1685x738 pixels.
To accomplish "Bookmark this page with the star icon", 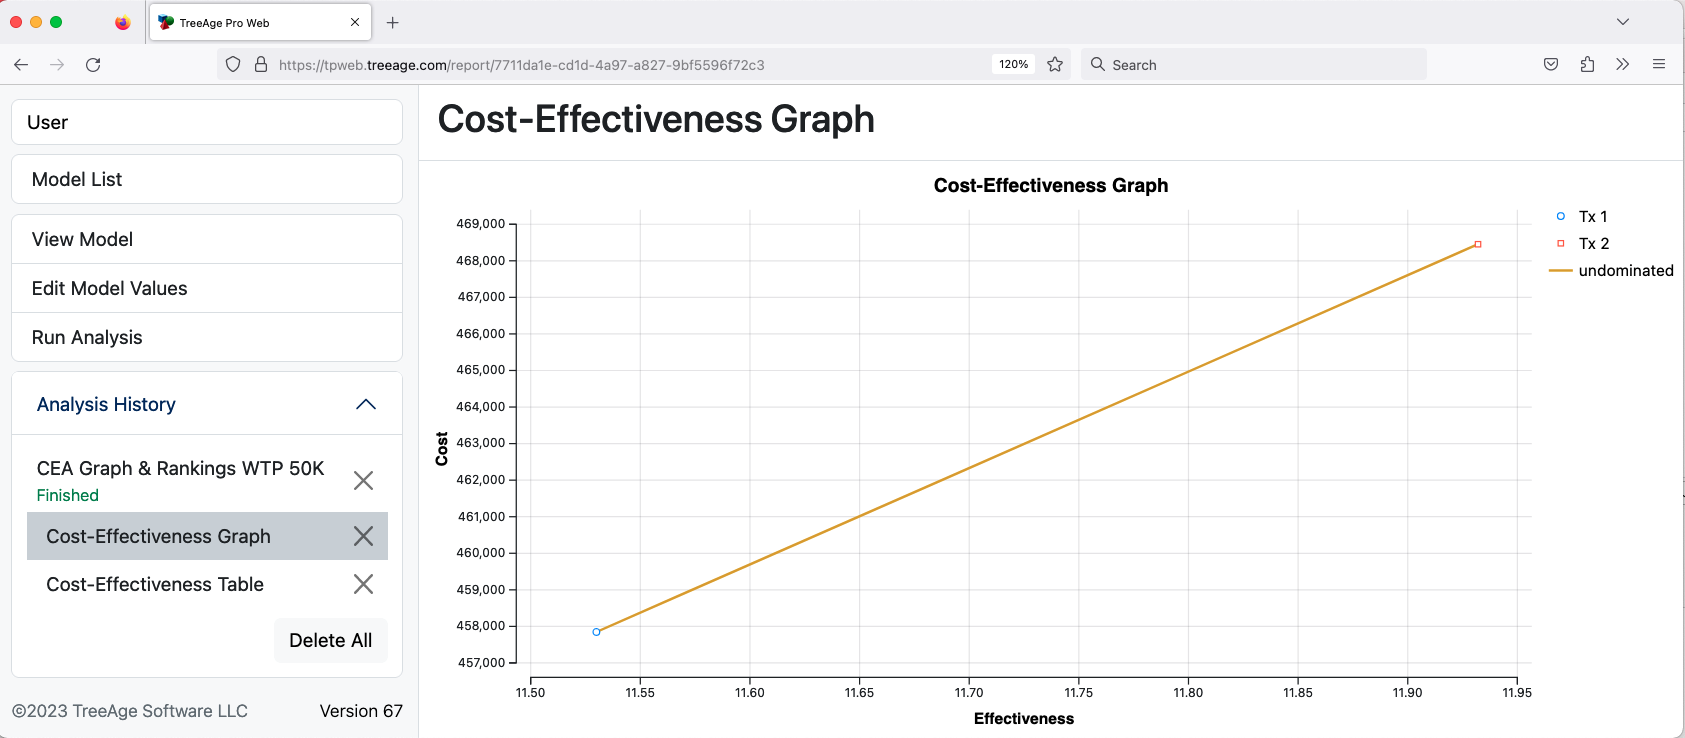I will click(x=1055, y=65).
